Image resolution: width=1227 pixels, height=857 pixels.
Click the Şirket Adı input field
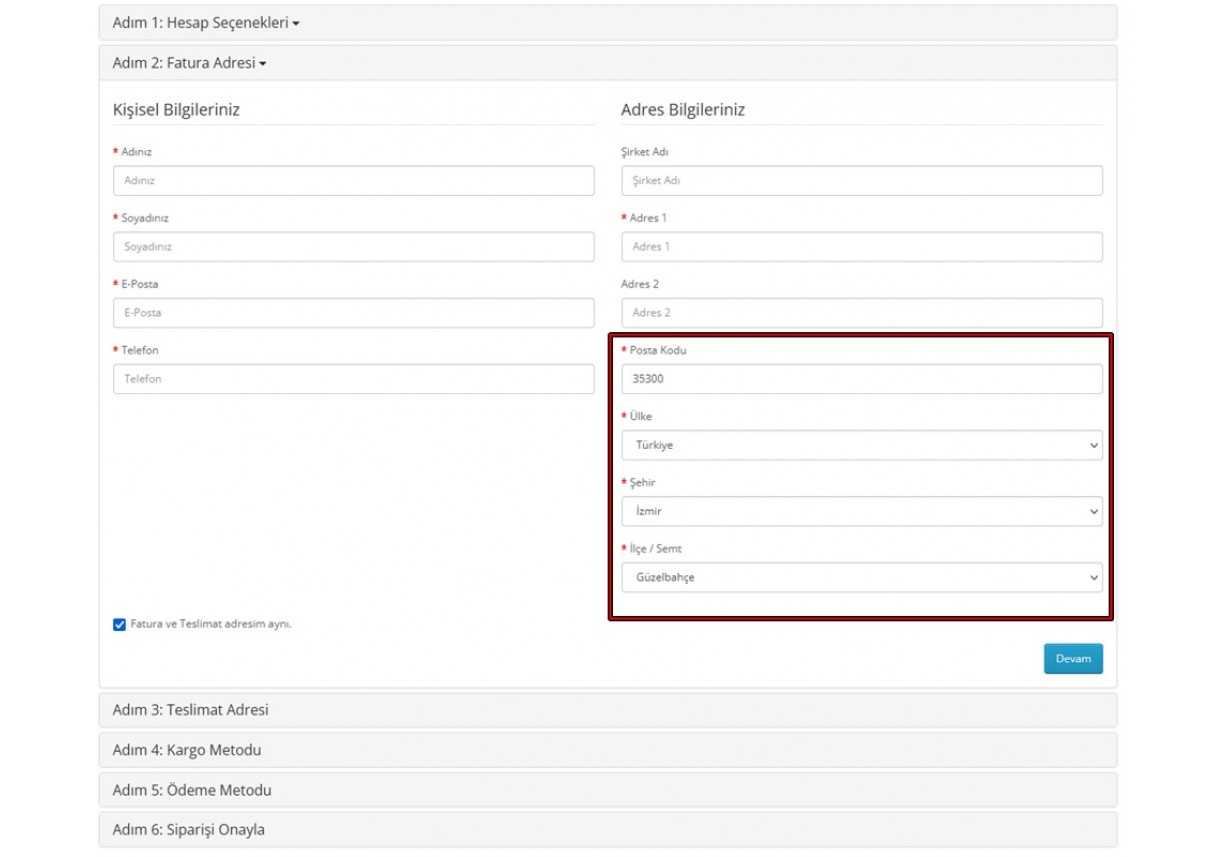click(x=860, y=180)
